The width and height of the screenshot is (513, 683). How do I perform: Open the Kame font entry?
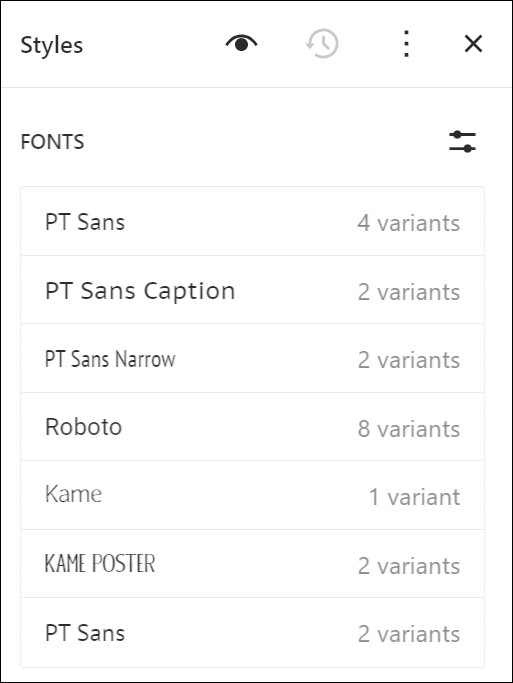pos(253,495)
